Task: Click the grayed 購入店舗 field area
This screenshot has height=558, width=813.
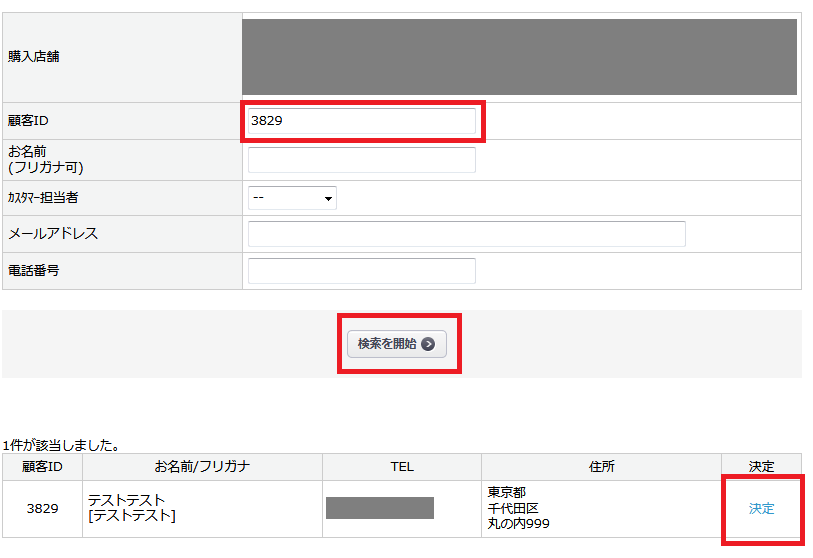Action: pos(519,57)
